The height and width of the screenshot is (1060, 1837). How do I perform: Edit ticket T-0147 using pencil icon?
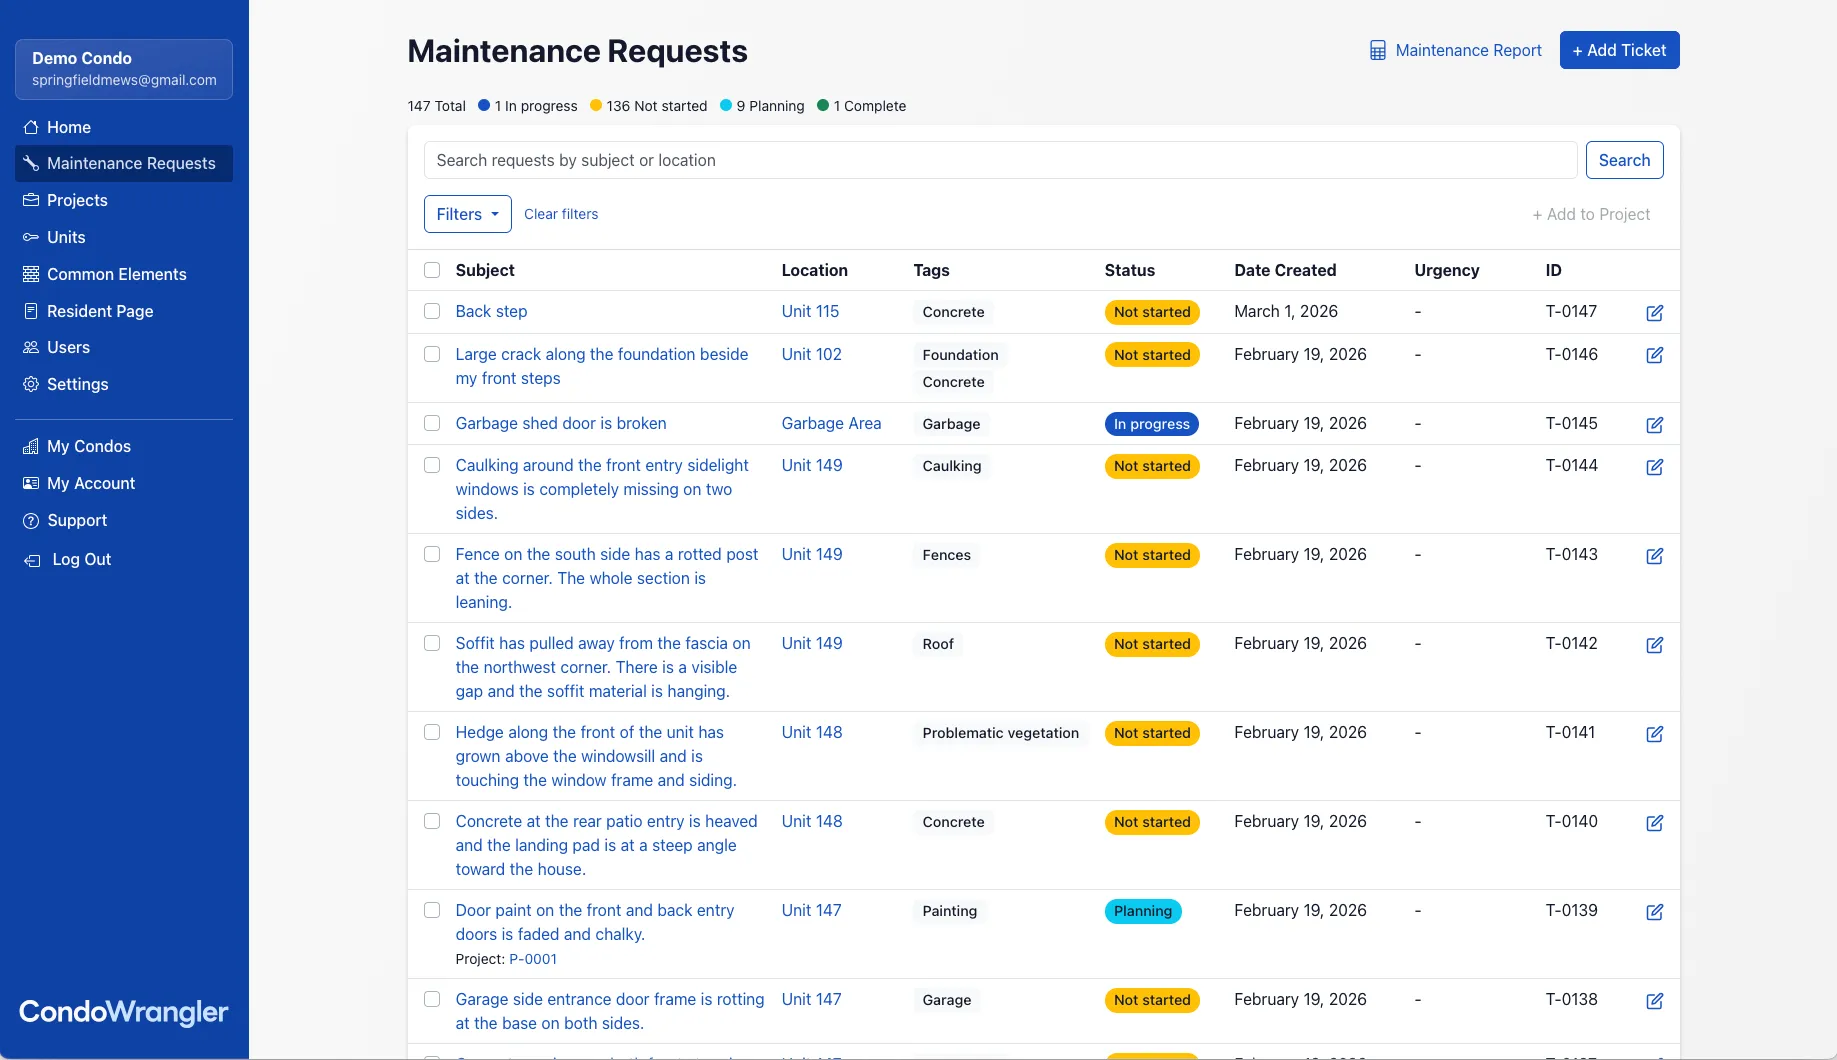coord(1655,313)
